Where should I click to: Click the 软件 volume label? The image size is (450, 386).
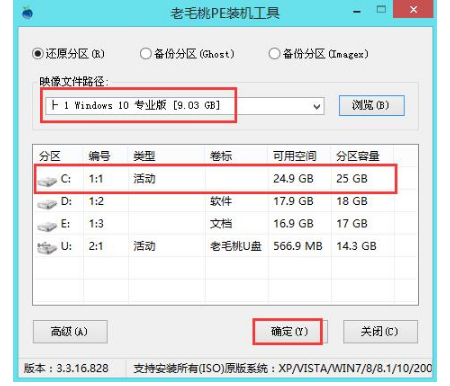[221, 201]
